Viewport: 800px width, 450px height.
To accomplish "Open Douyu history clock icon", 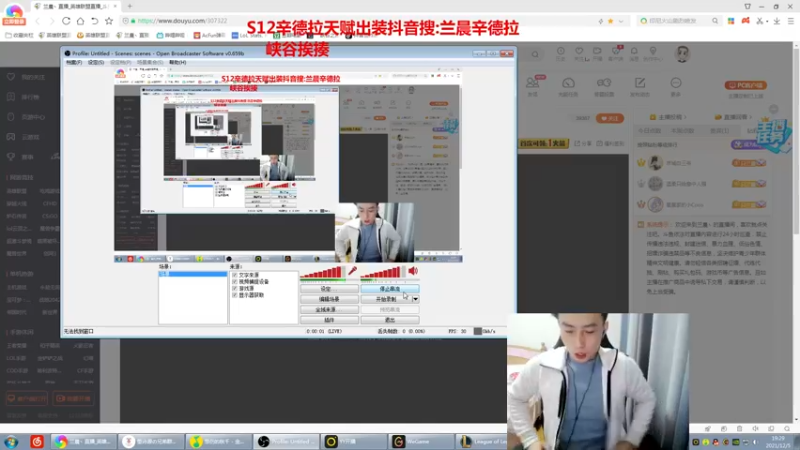I will coord(560,51).
